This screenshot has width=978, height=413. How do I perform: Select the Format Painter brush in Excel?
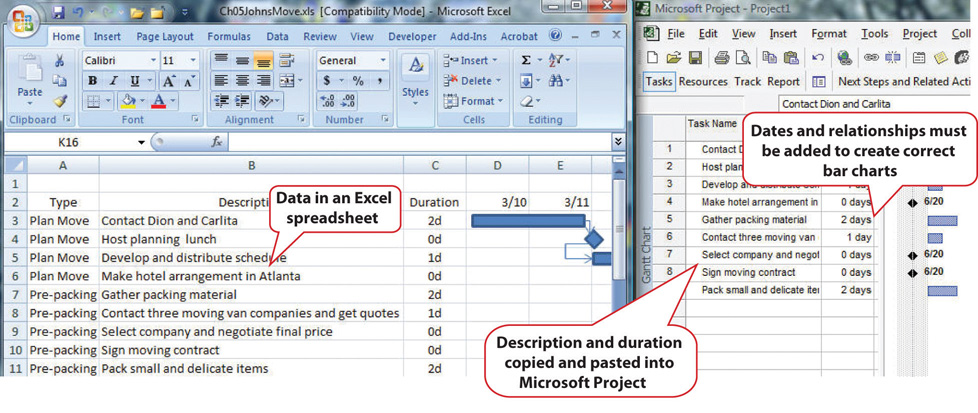pos(60,100)
